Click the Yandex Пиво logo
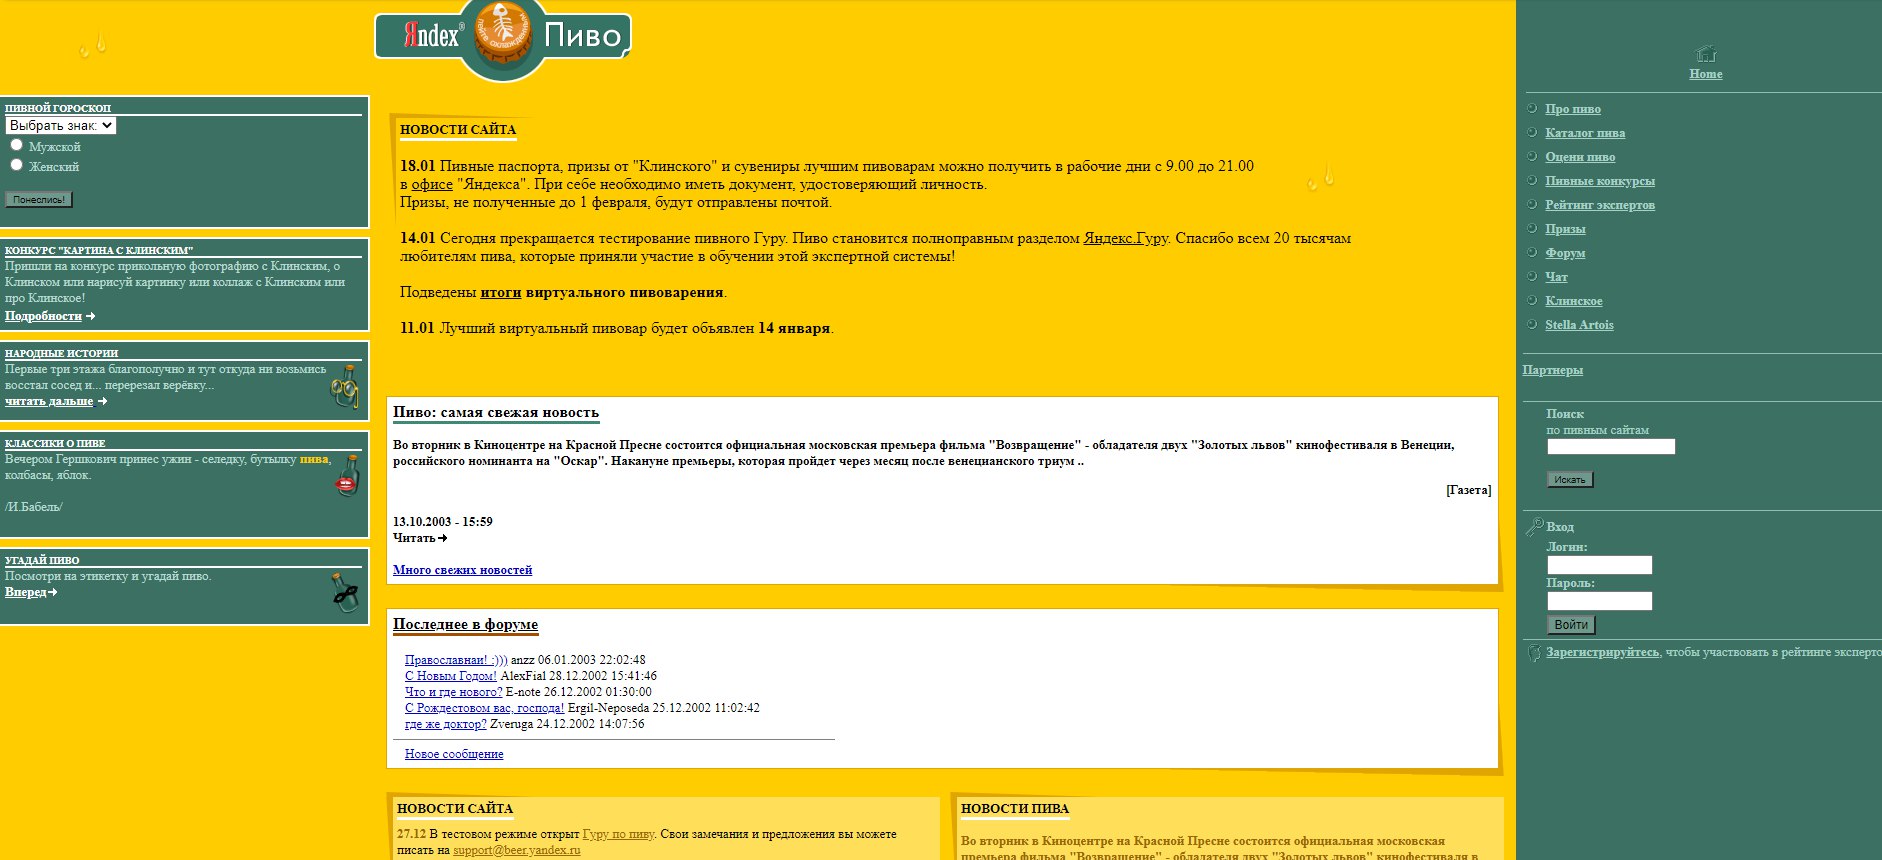1882x860 pixels. point(503,38)
